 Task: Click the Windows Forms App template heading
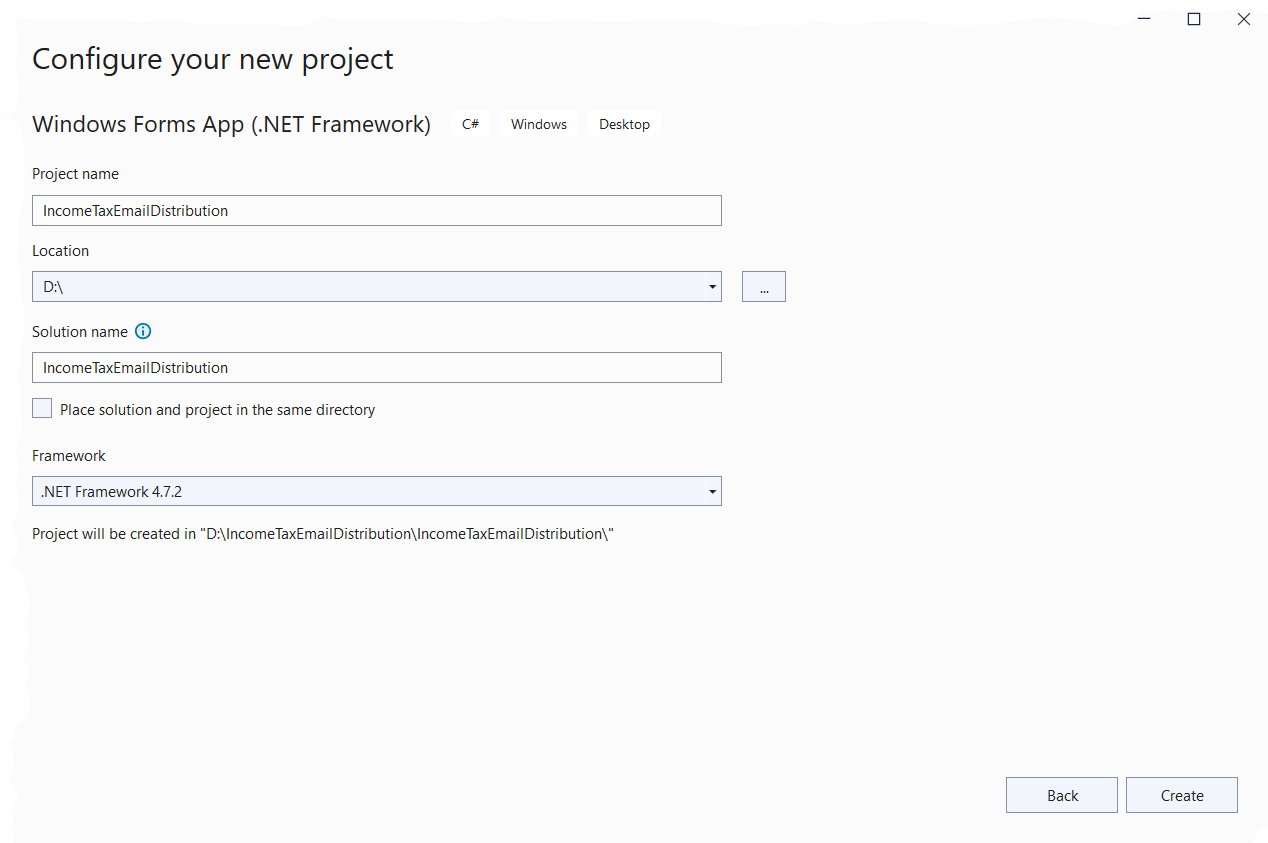click(231, 124)
